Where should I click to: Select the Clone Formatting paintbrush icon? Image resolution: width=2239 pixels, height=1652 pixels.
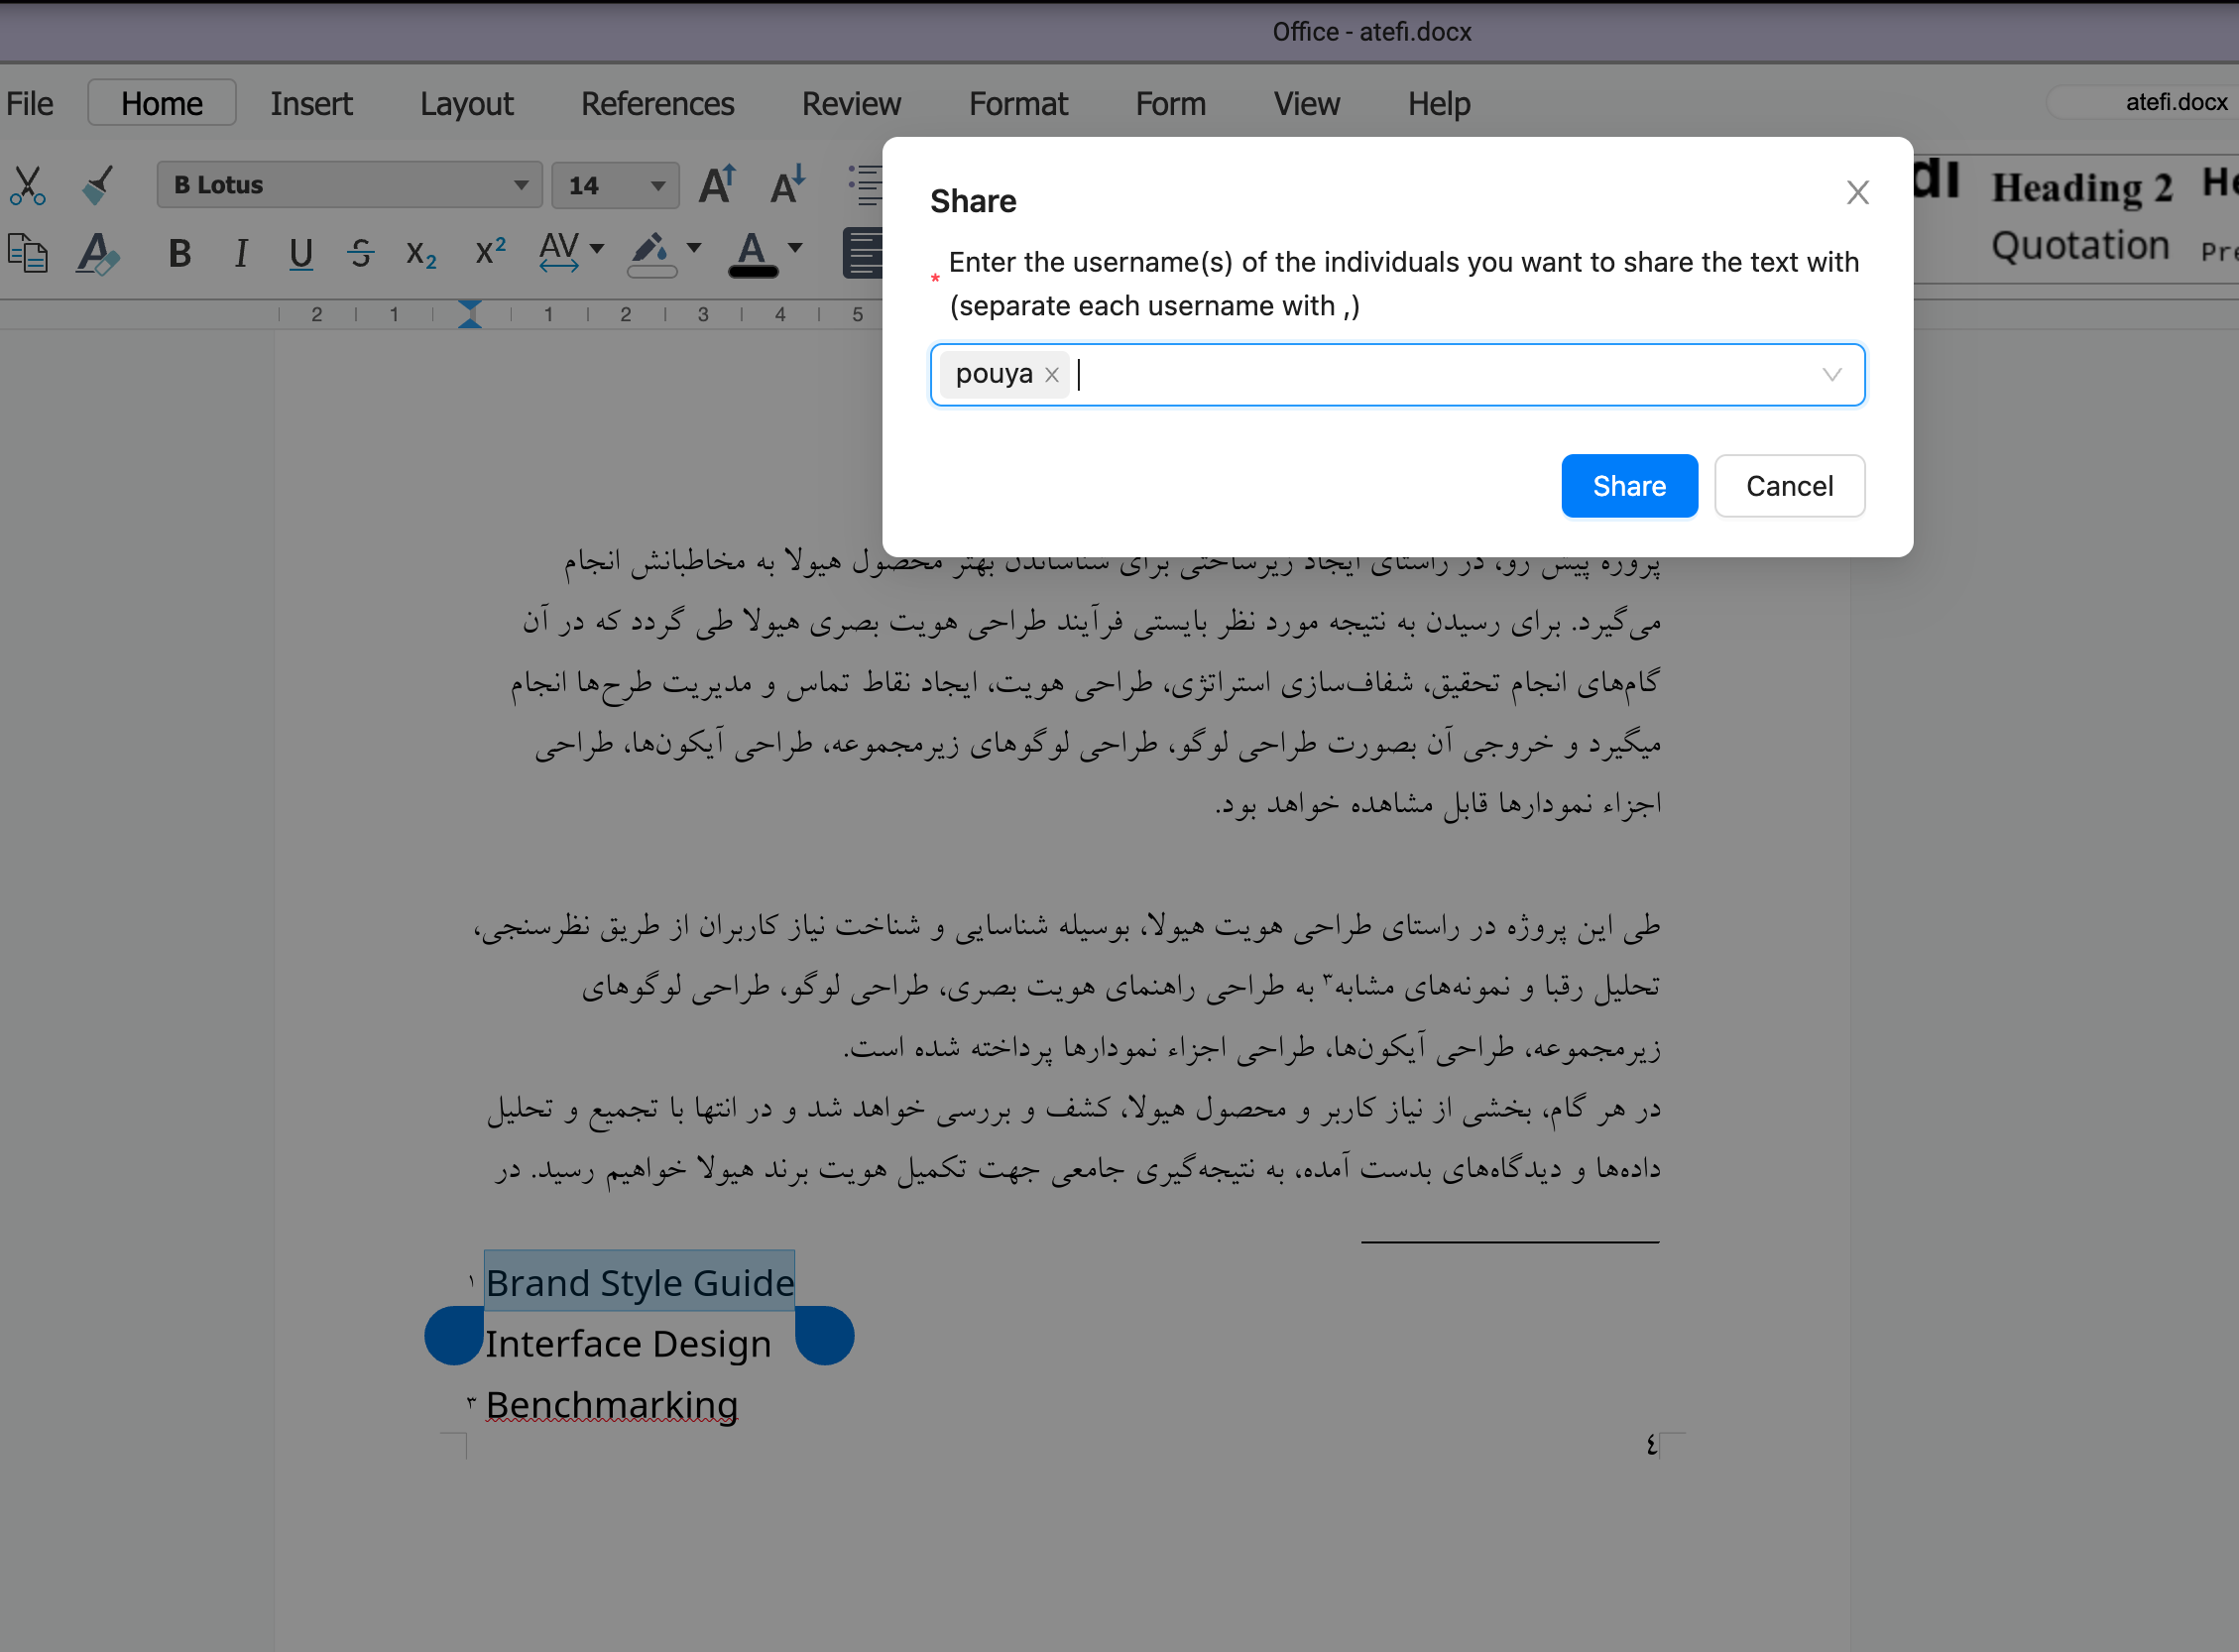click(x=97, y=185)
